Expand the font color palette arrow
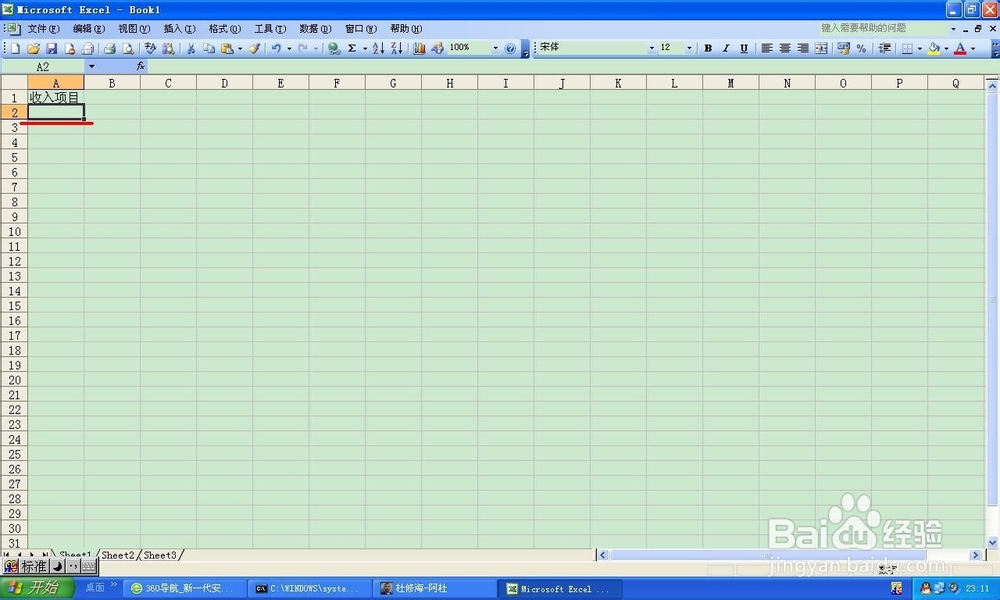Viewport: 1000px width, 600px height. pos(973,48)
